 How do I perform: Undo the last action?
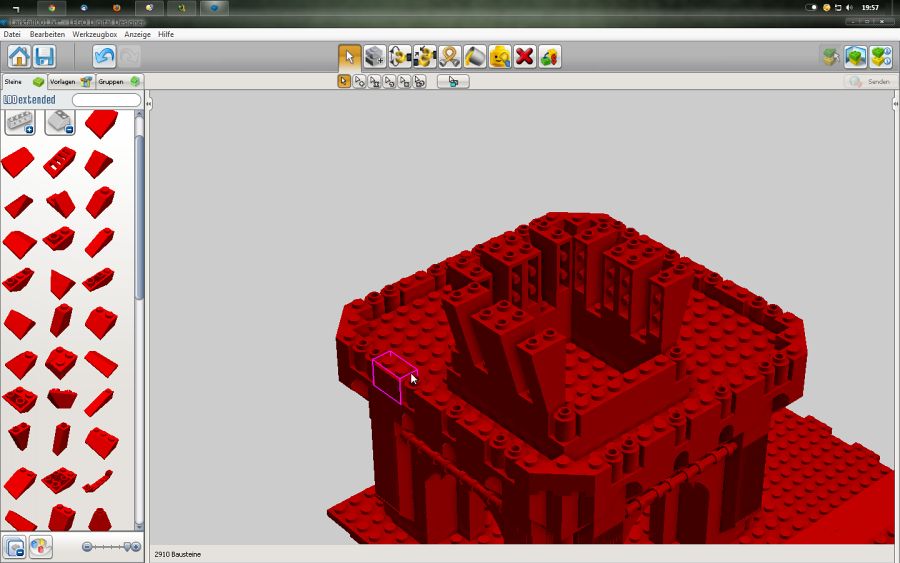pyautogui.click(x=104, y=56)
